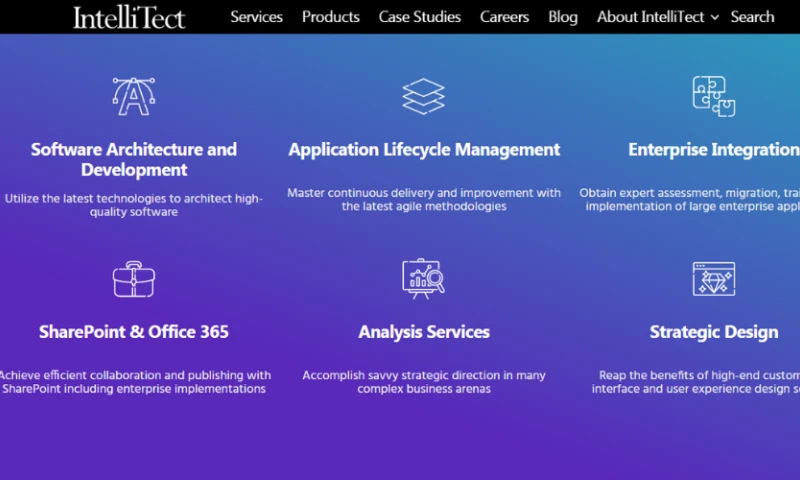The height and width of the screenshot is (480, 800).
Task: Open Analysis Services heading
Action: pyautogui.click(x=424, y=332)
